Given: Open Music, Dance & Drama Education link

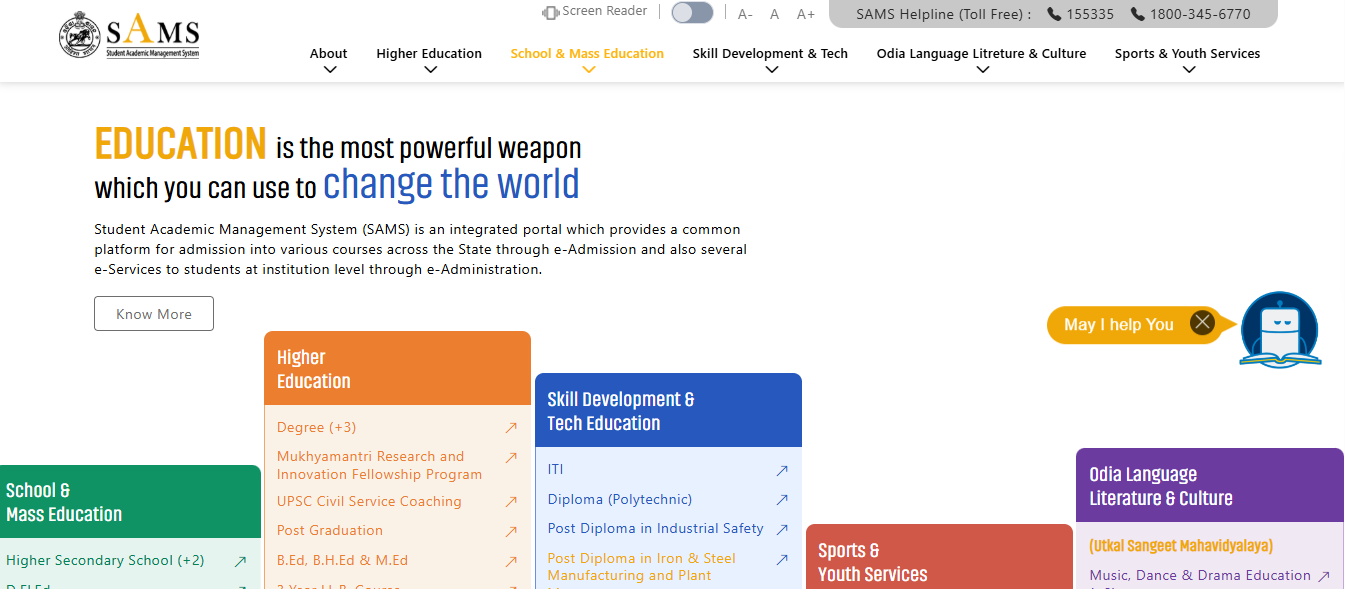Looking at the screenshot, I should point(1200,576).
